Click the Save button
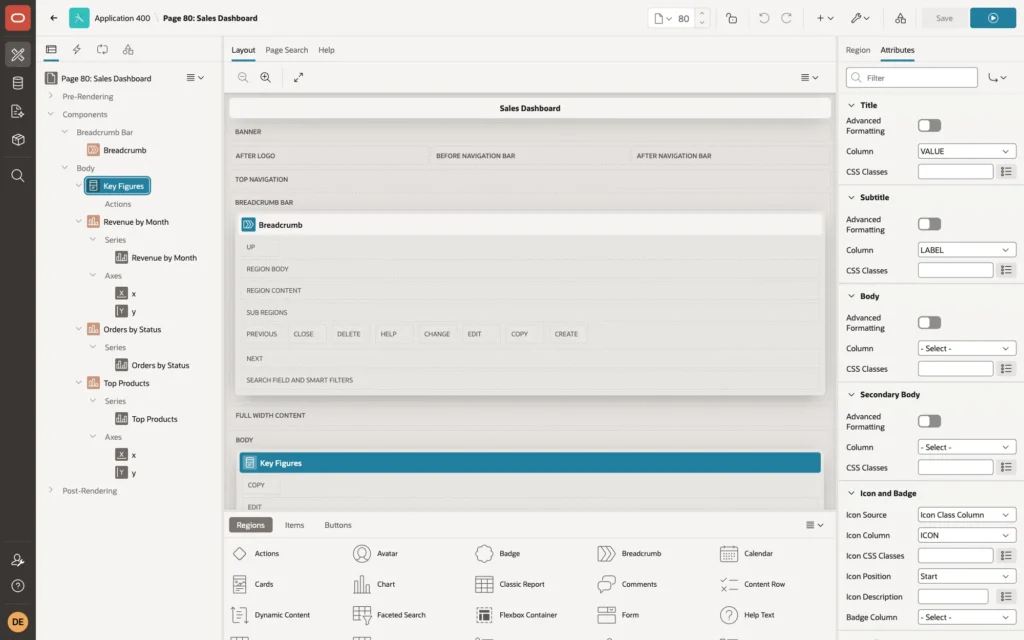 (944, 18)
